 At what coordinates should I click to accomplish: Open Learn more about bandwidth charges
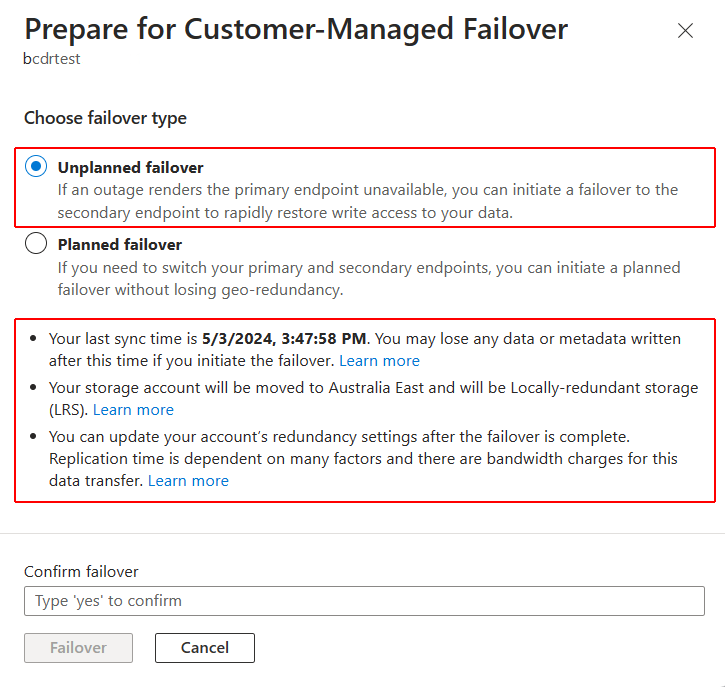point(188,480)
